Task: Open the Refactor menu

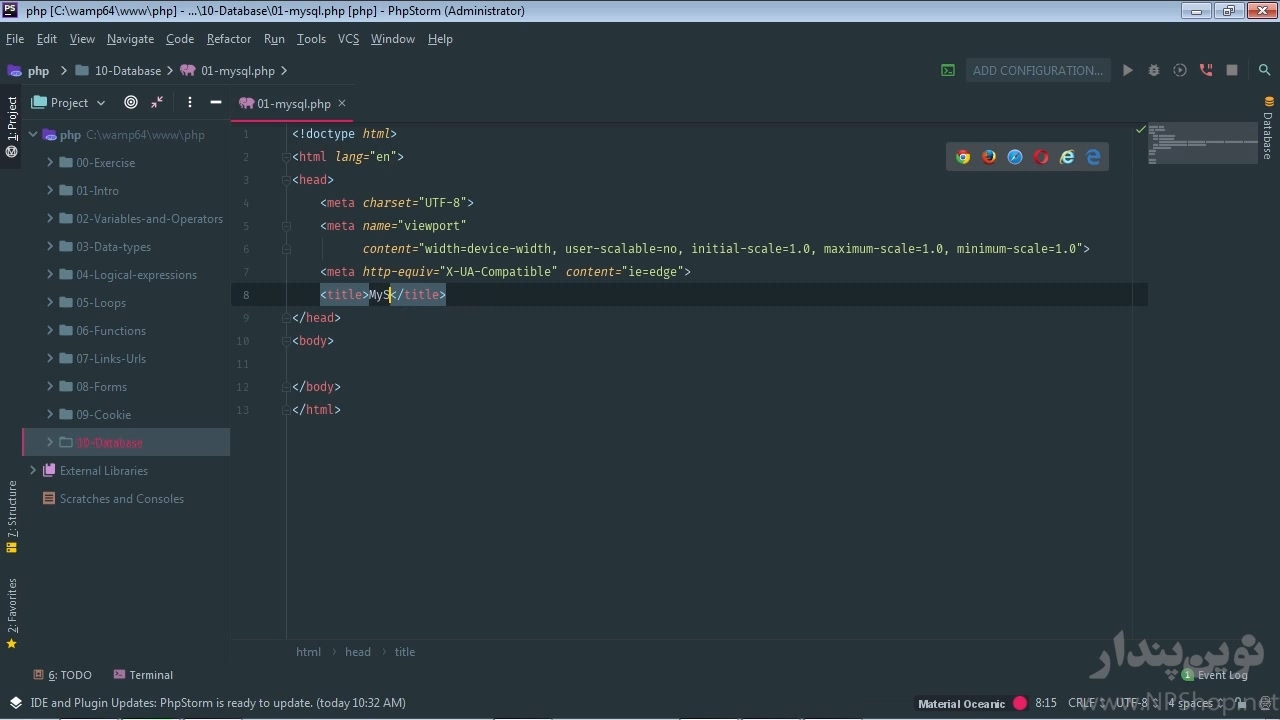Action: (228, 39)
